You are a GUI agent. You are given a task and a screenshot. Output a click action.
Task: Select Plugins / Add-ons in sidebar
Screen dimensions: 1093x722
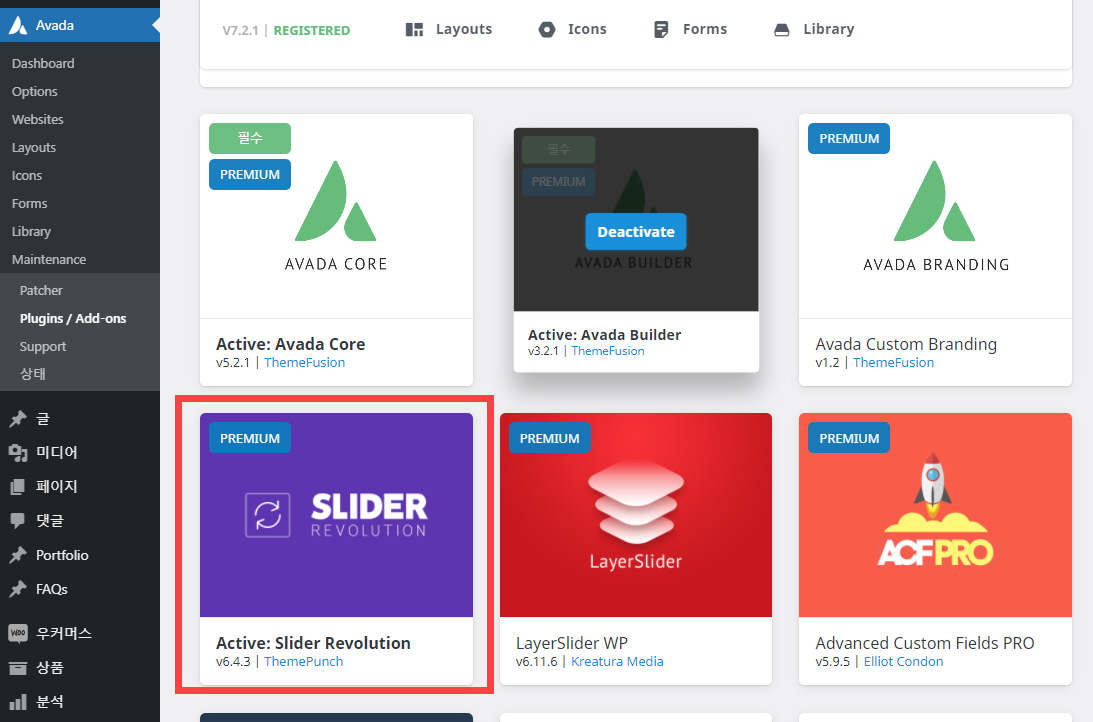(73, 318)
